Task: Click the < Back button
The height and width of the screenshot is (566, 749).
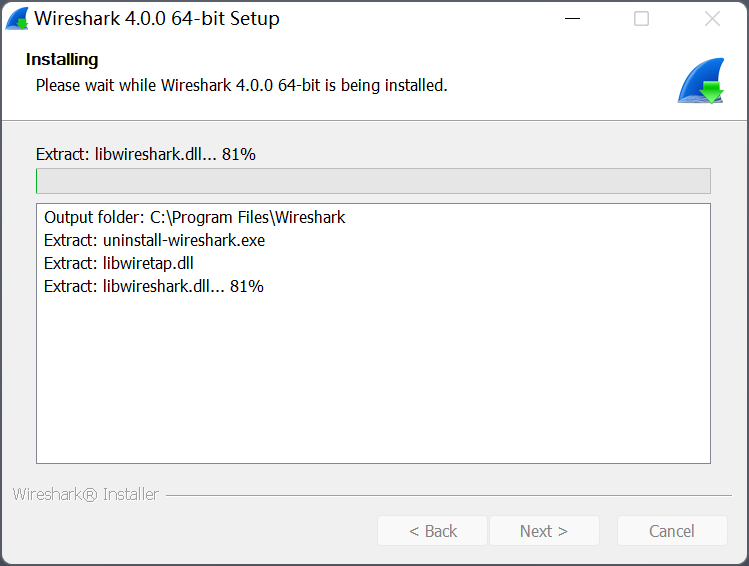Action: (432, 531)
